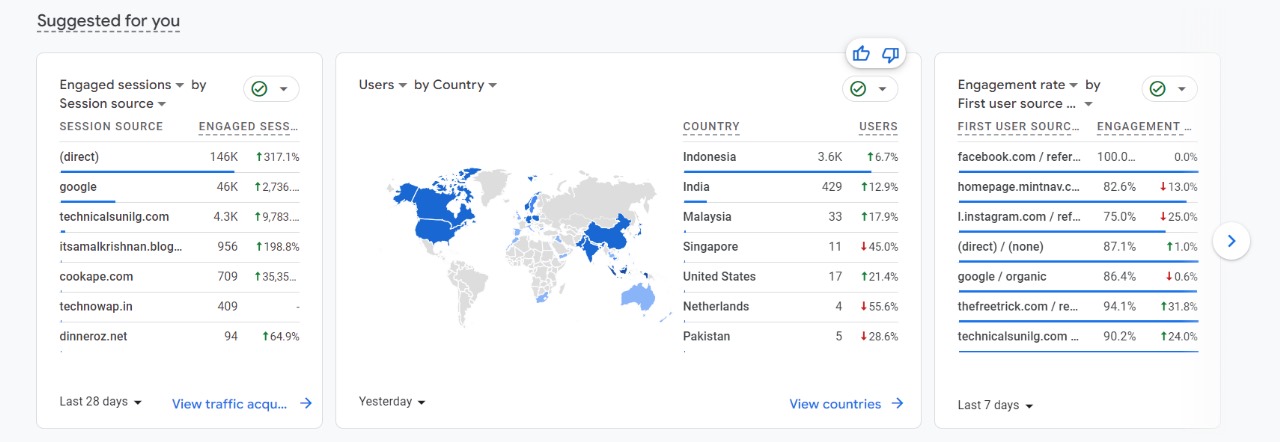Click the 100.0 engagement rate value for facebook.com

(x=1117, y=157)
